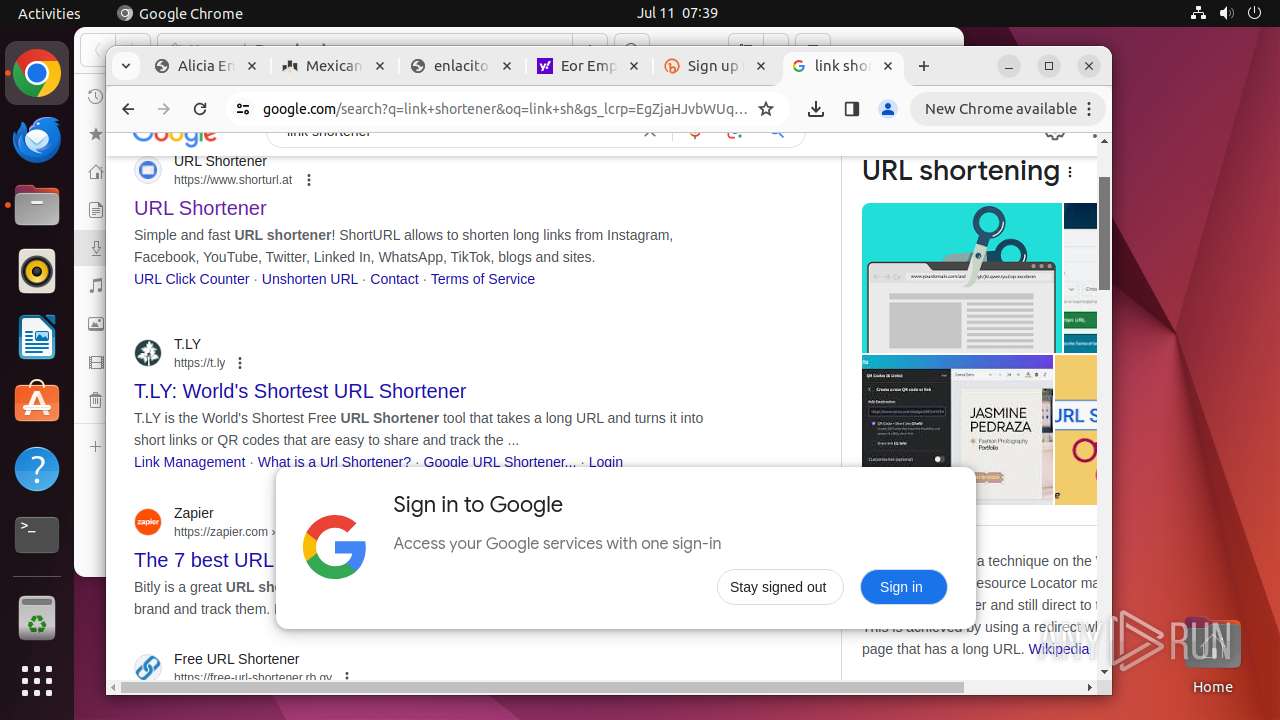Close the link shortener tab
1280x720 pixels.
[x=888, y=66]
